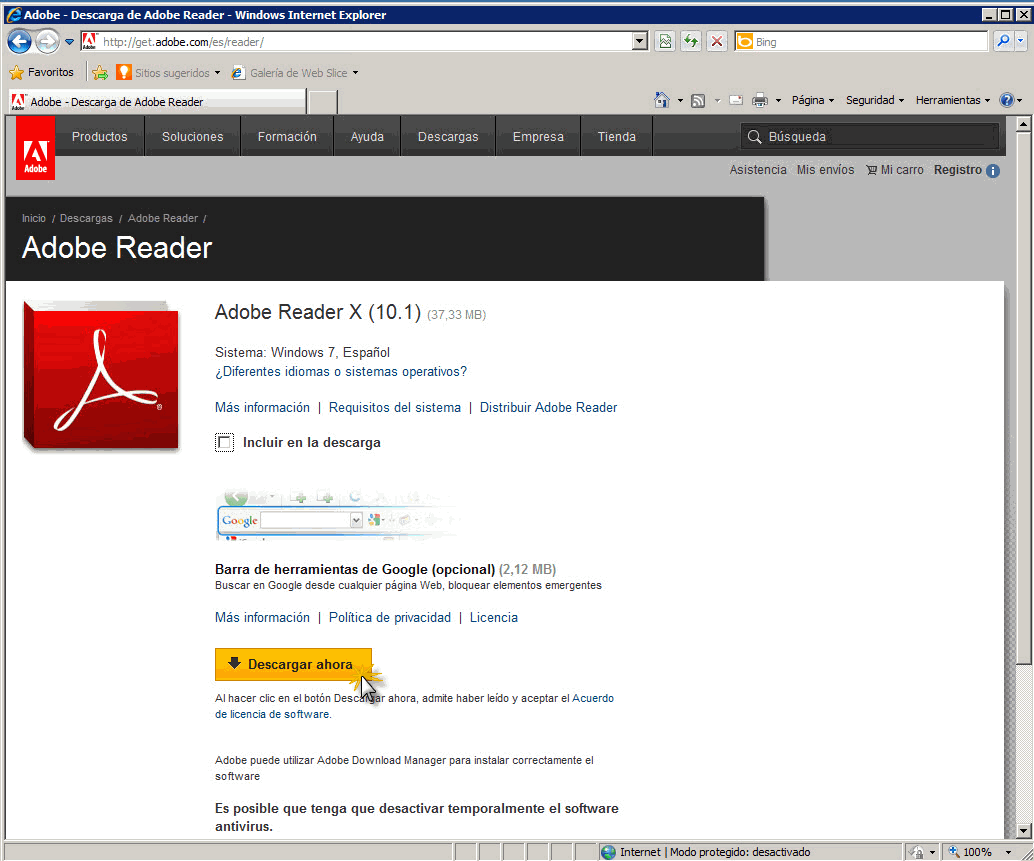Screen dimensions: 1034x861
Task: Click the red Adobe logo
Action: [36, 148]
